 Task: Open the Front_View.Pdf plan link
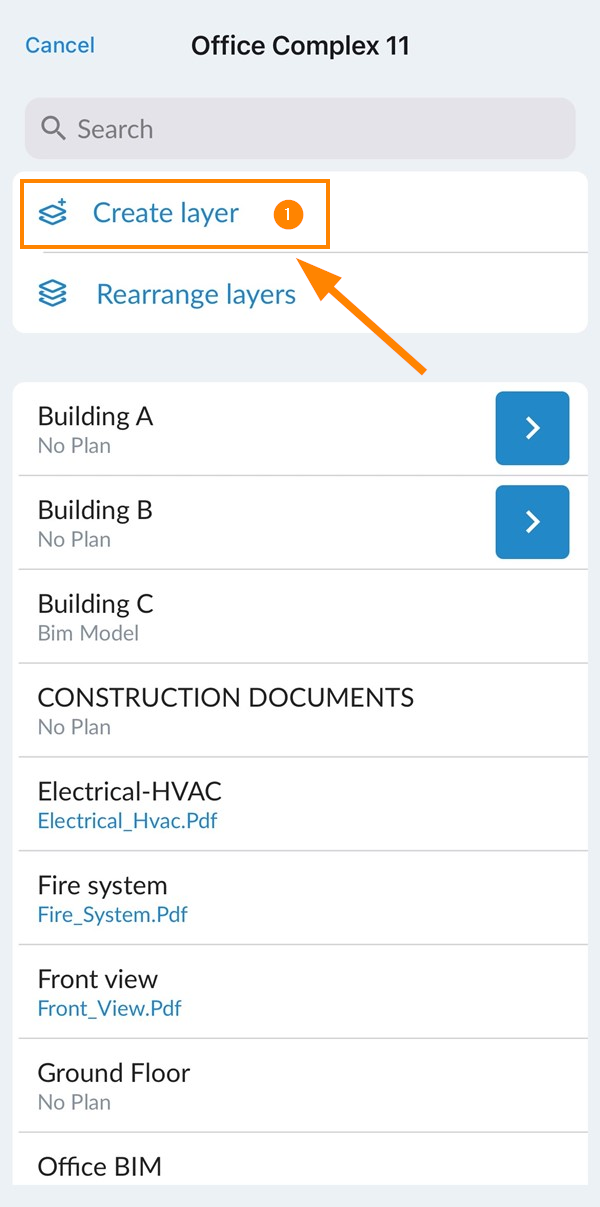(109, 1008)
